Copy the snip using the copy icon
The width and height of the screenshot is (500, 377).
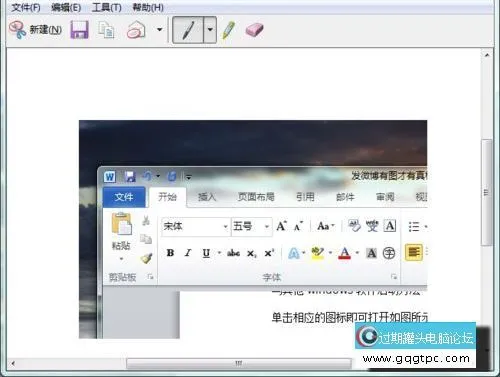coord(106,30)
